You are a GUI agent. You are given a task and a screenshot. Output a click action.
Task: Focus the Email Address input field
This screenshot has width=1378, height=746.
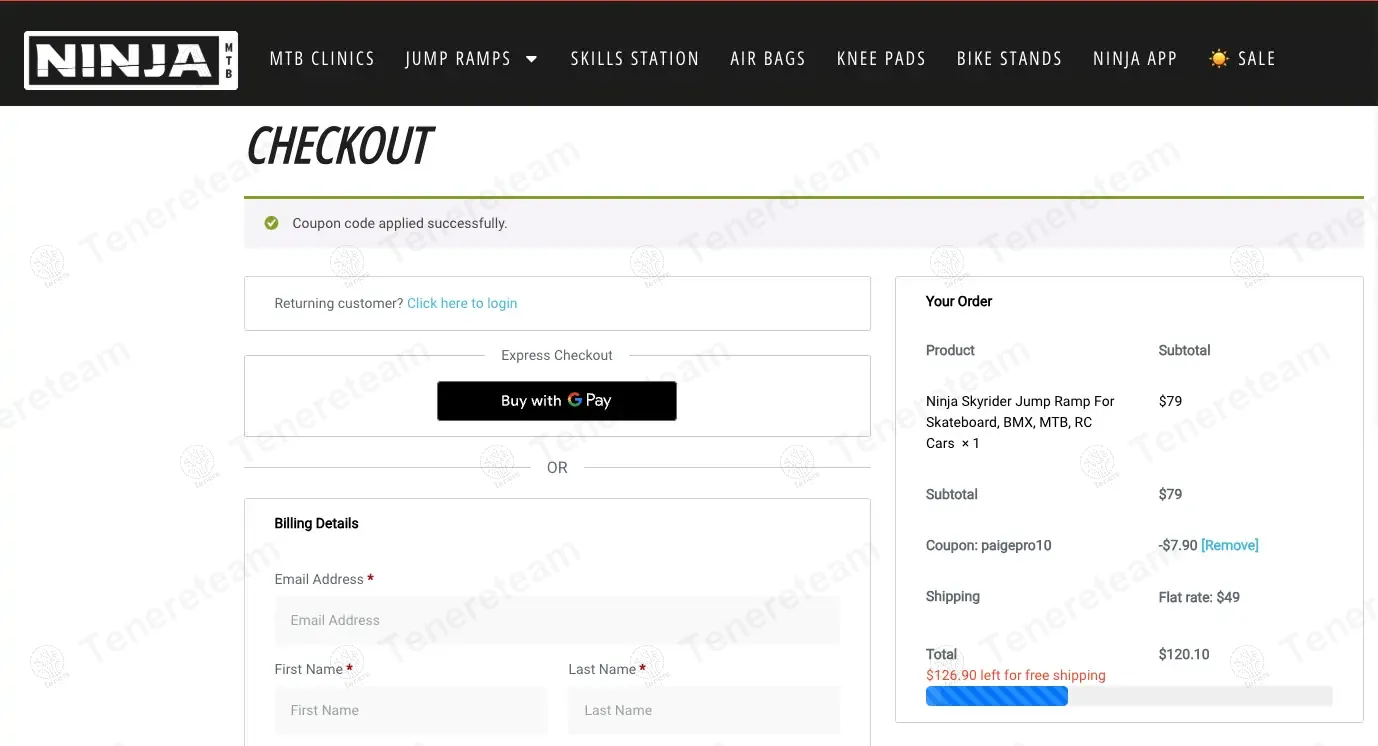(557, 620)
